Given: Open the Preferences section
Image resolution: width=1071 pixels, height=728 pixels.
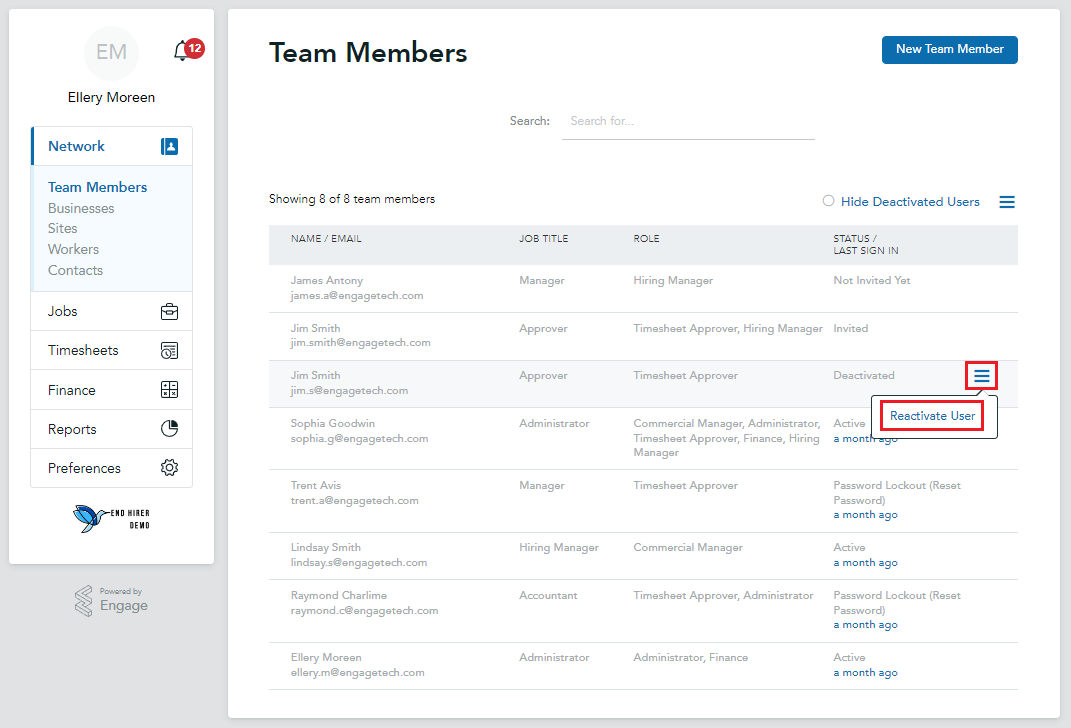Looking at the screenshot, I should point(112,468).
